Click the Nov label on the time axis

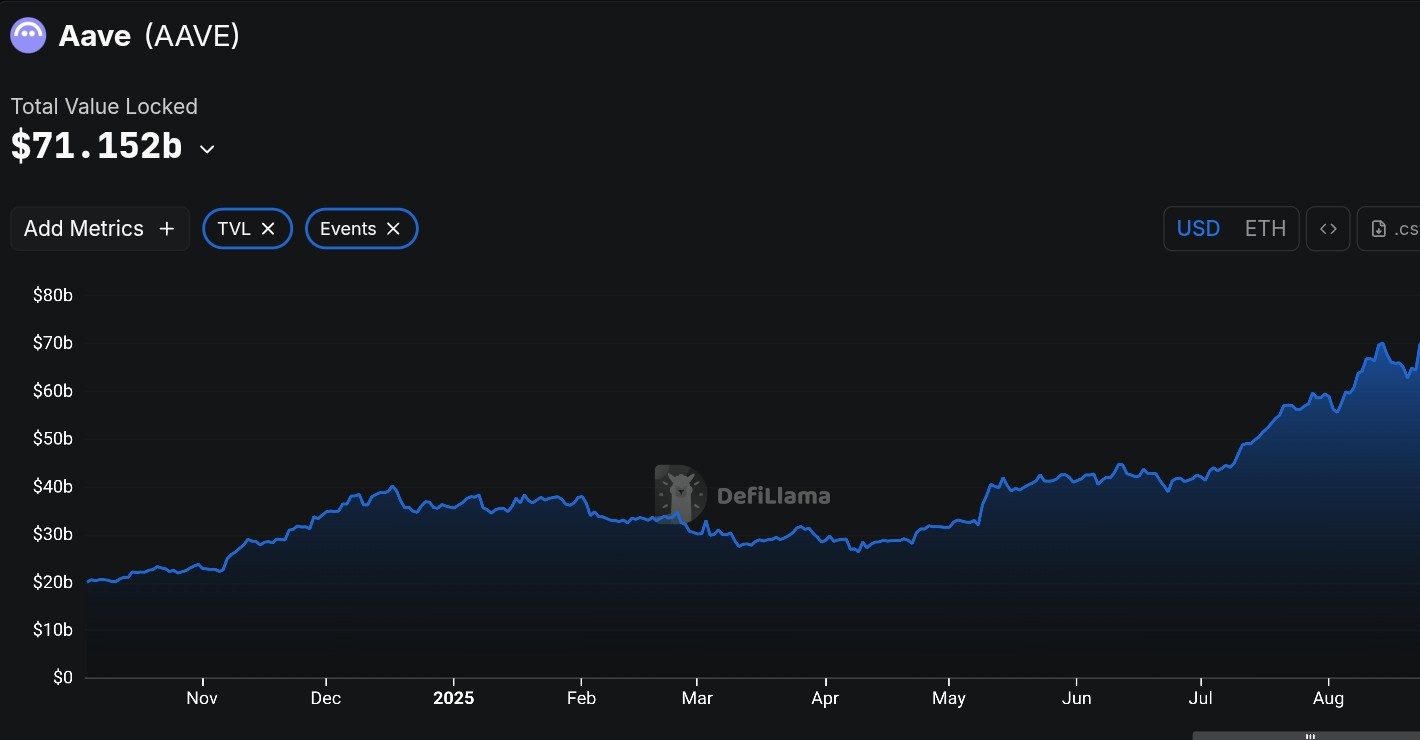[x=202, y=698]
